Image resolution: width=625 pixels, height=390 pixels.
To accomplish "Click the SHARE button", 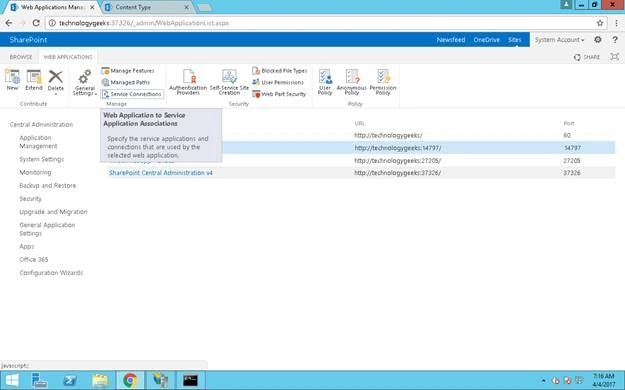I will tap(587, 57).
